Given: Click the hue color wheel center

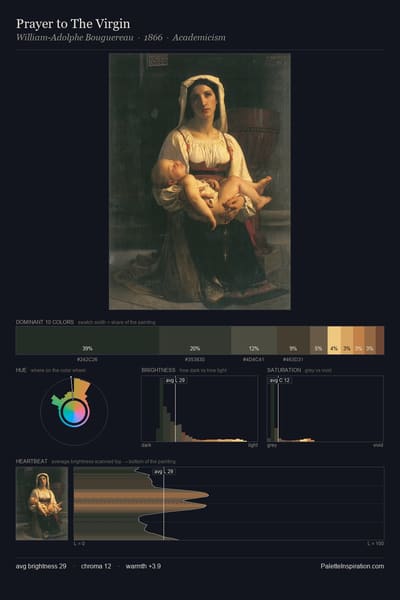Looking at the screenshot, I should pyautogui.click(x=74, y=412).
